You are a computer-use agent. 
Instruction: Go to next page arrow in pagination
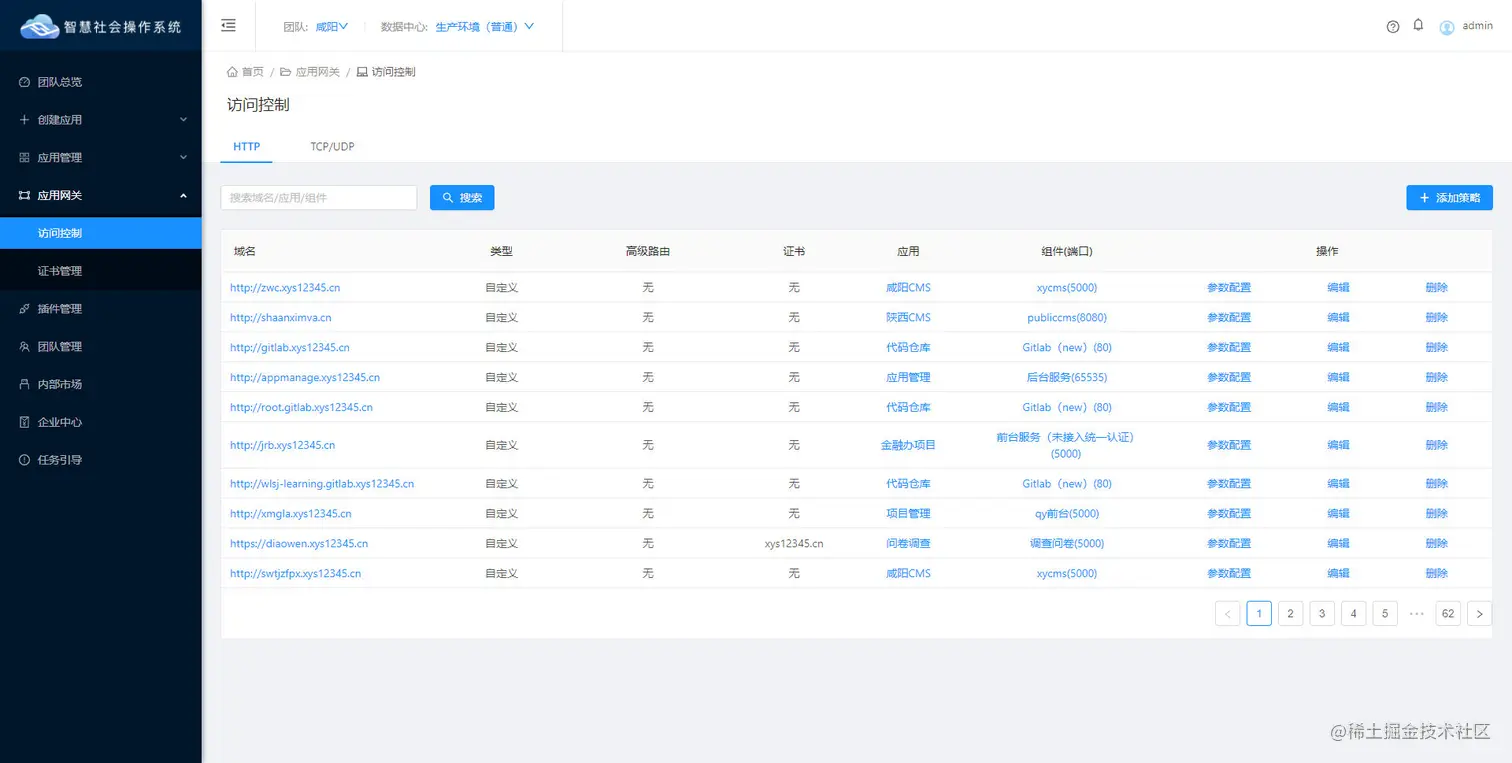click(x=1480, y=613)
